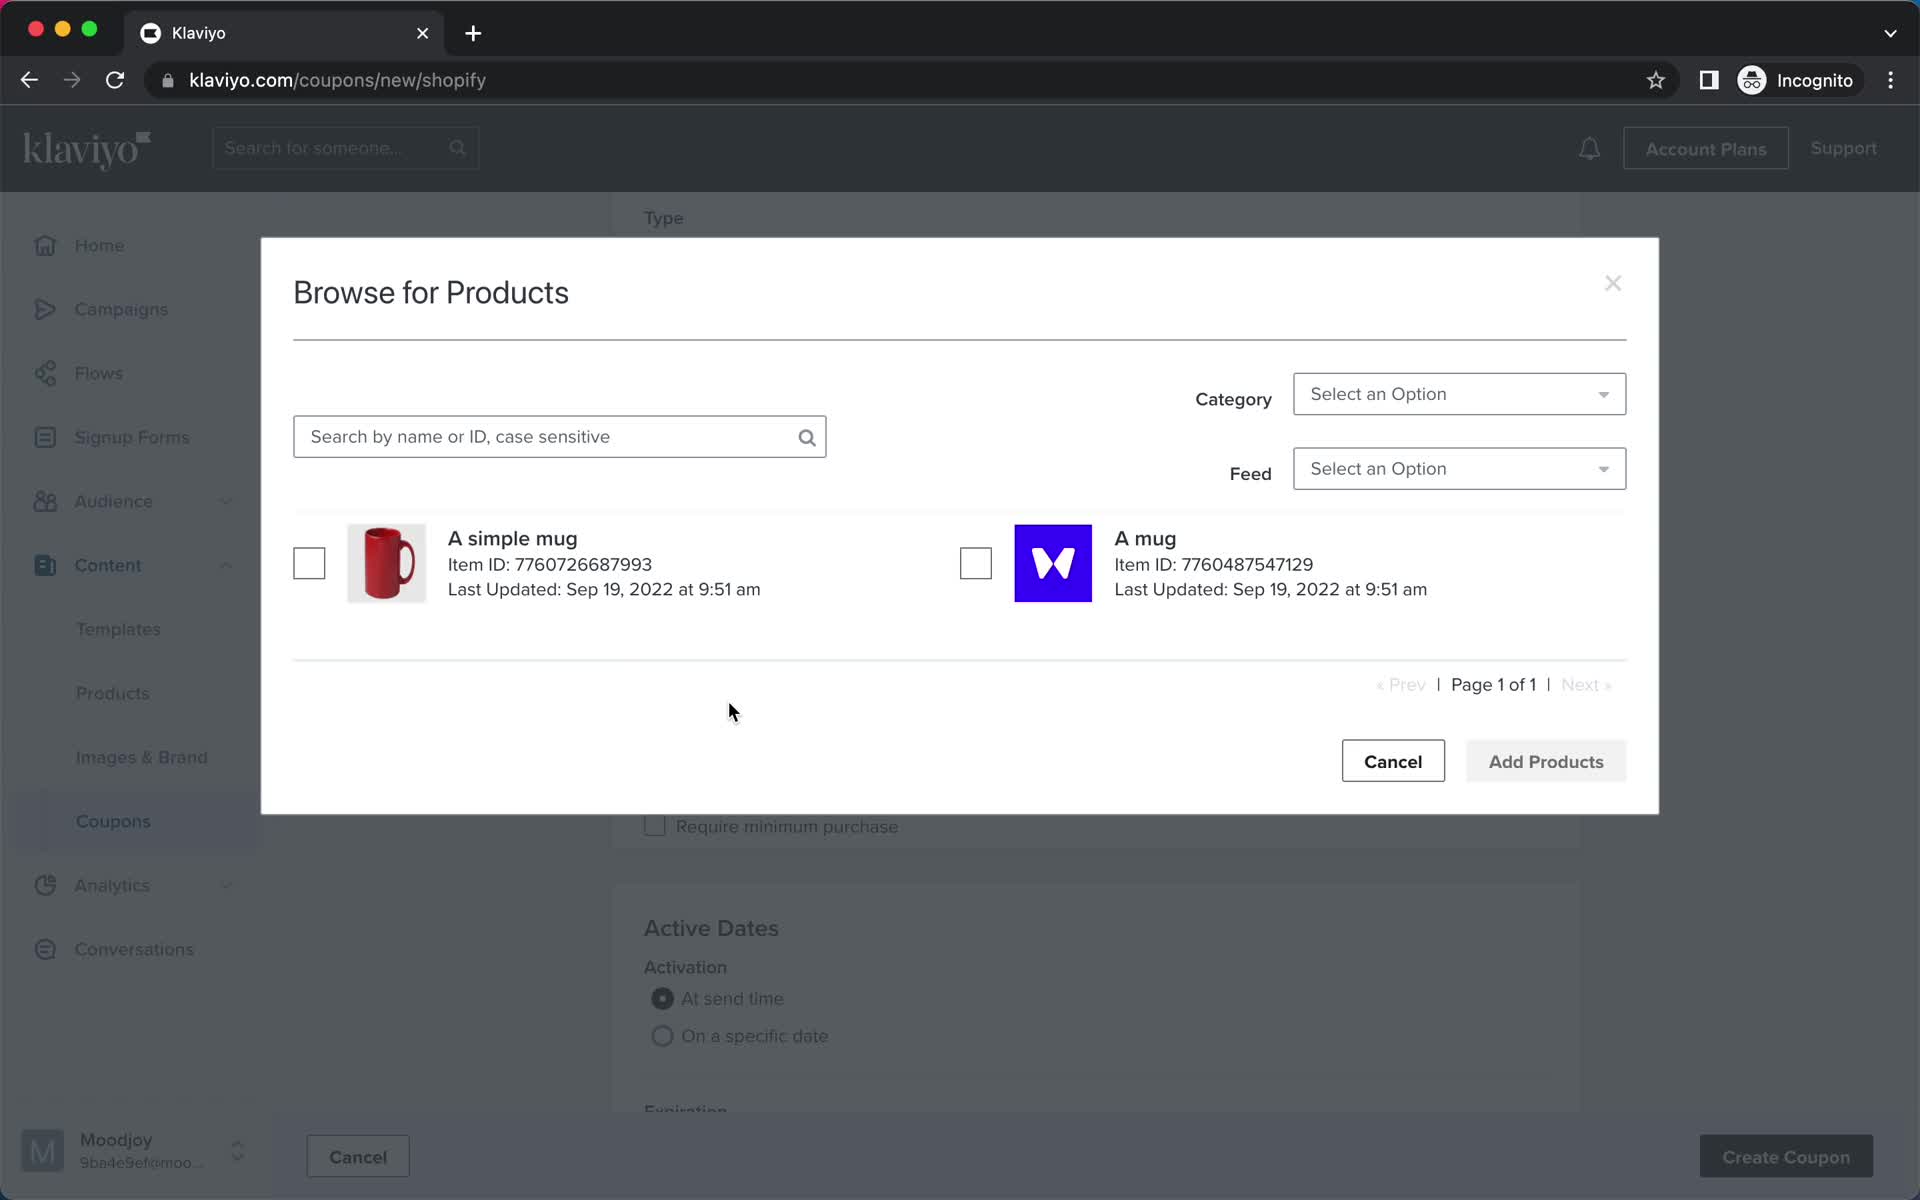Open the Category dropdown menu
Viewport: 1920px width, 1200px height.
[1458, 394]
